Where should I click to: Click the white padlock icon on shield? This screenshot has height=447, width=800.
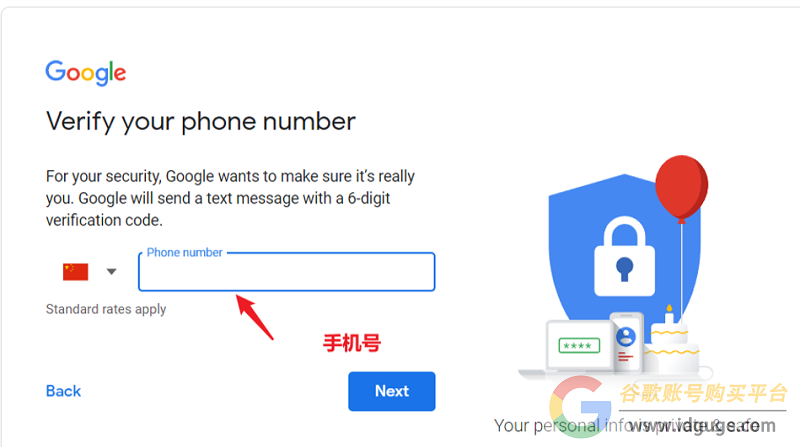pos(624,257)
